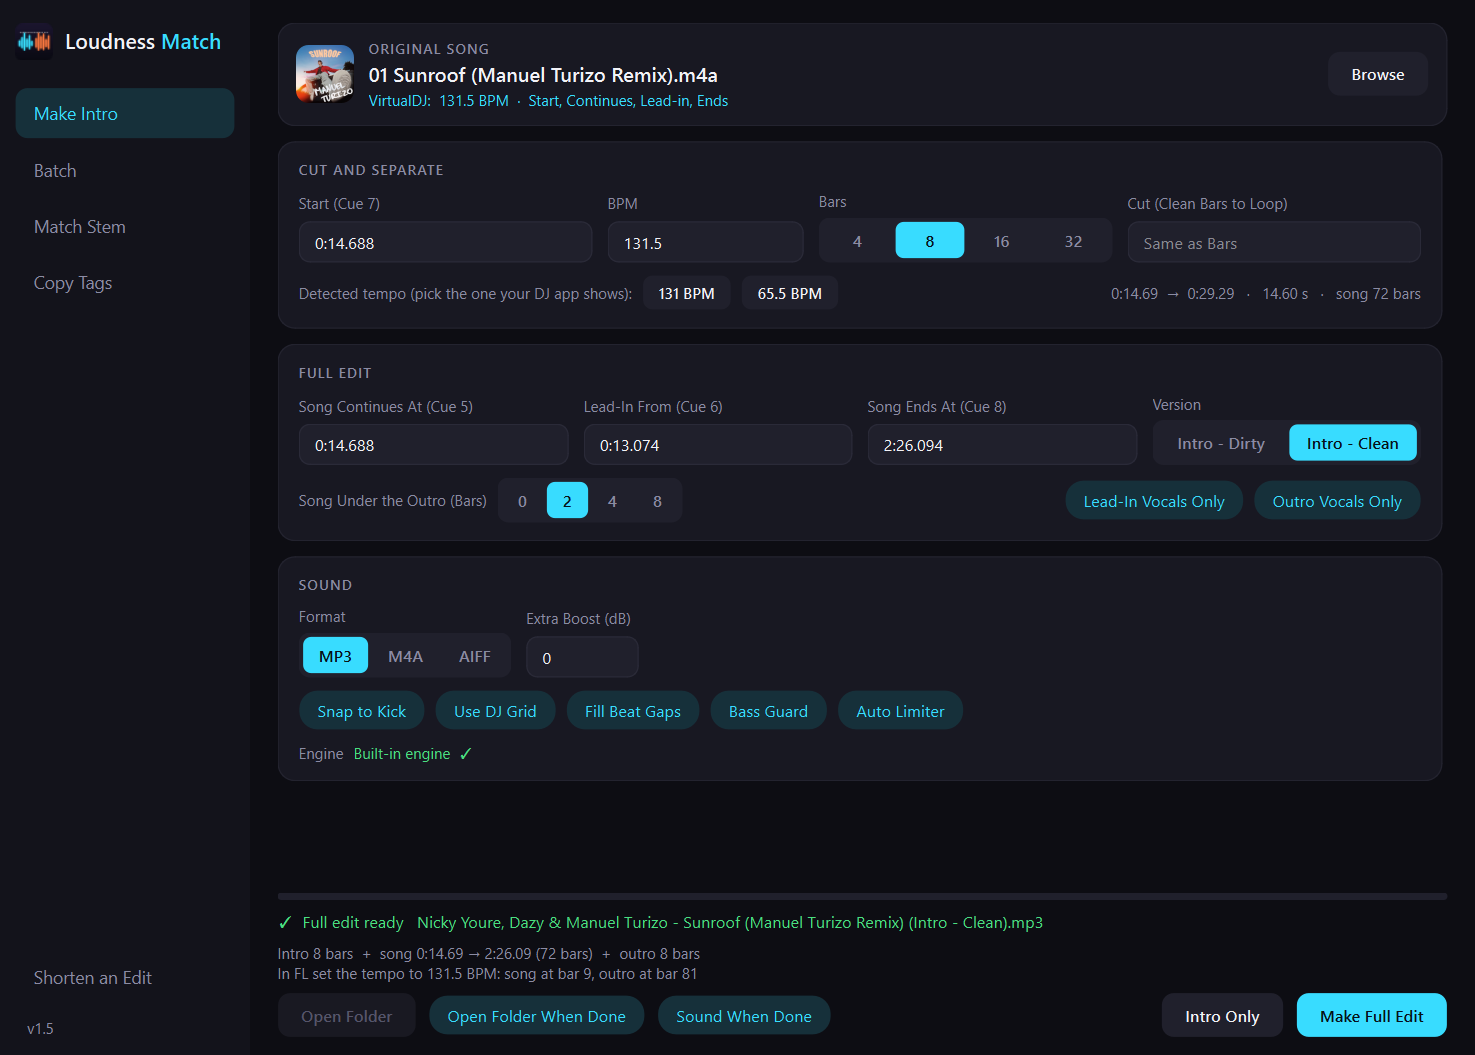Select AIFF output format
Image resolution: width=1475 pixels, height=1055 pixels.
(474, 656)
